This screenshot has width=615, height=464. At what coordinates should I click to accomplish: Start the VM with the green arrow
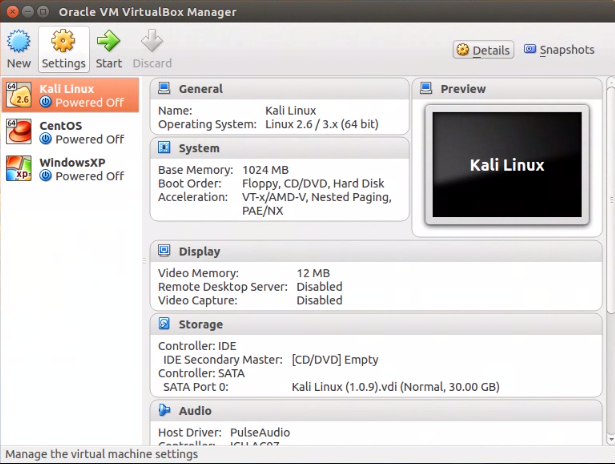tap(108, 41)
